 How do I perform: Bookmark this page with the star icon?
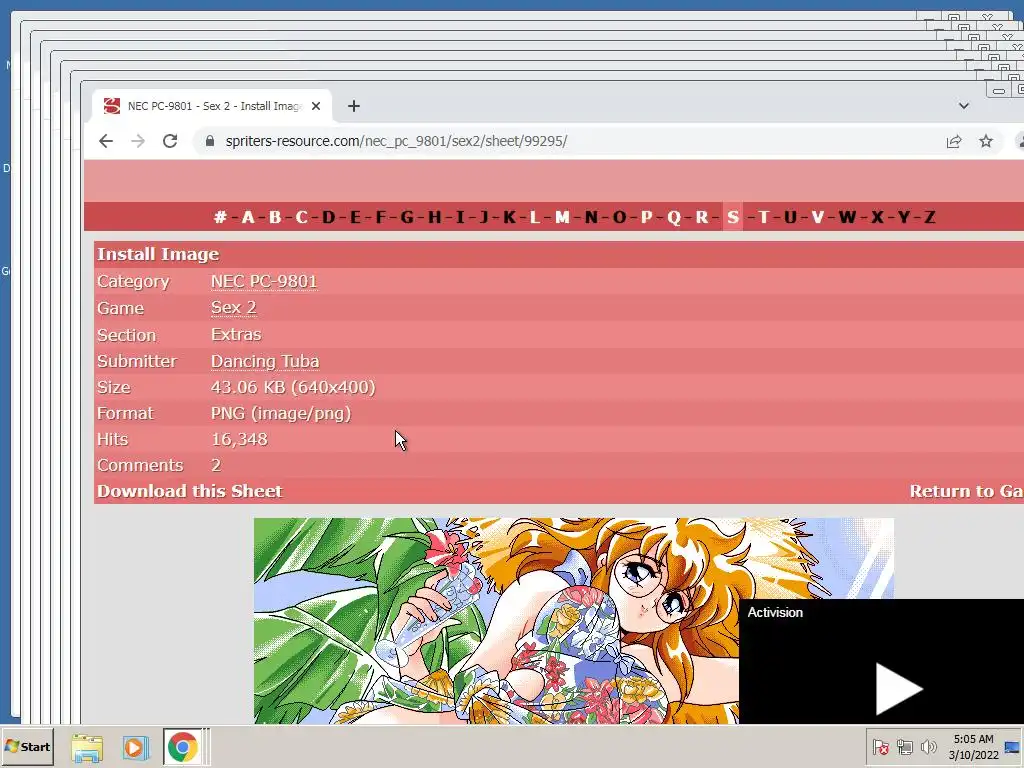pyautogui.click(x=986, y=141)
